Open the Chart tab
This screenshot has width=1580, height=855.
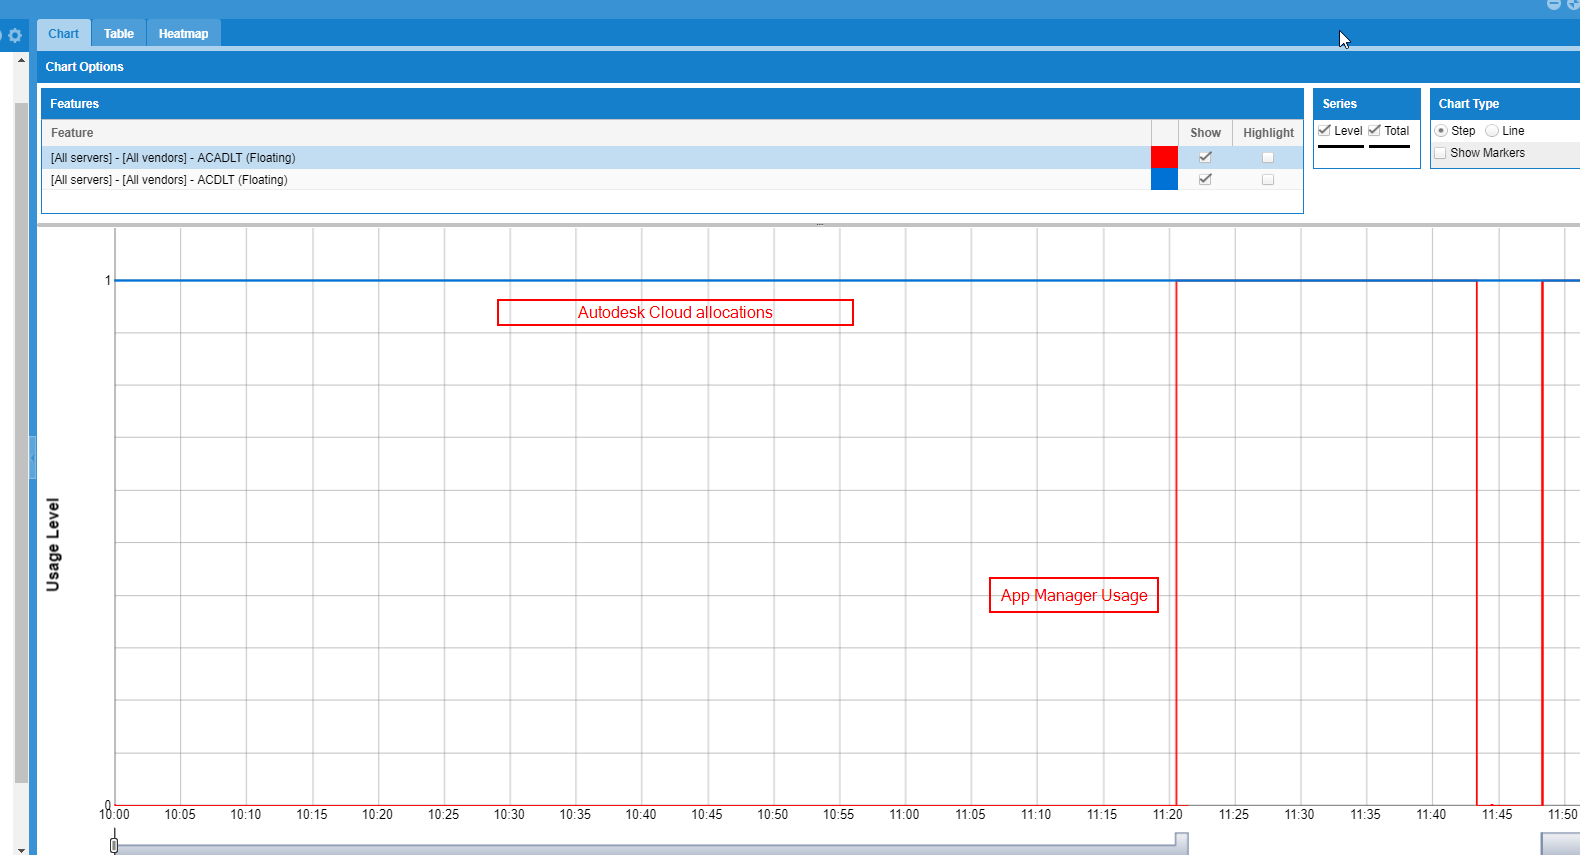[63, 34]
